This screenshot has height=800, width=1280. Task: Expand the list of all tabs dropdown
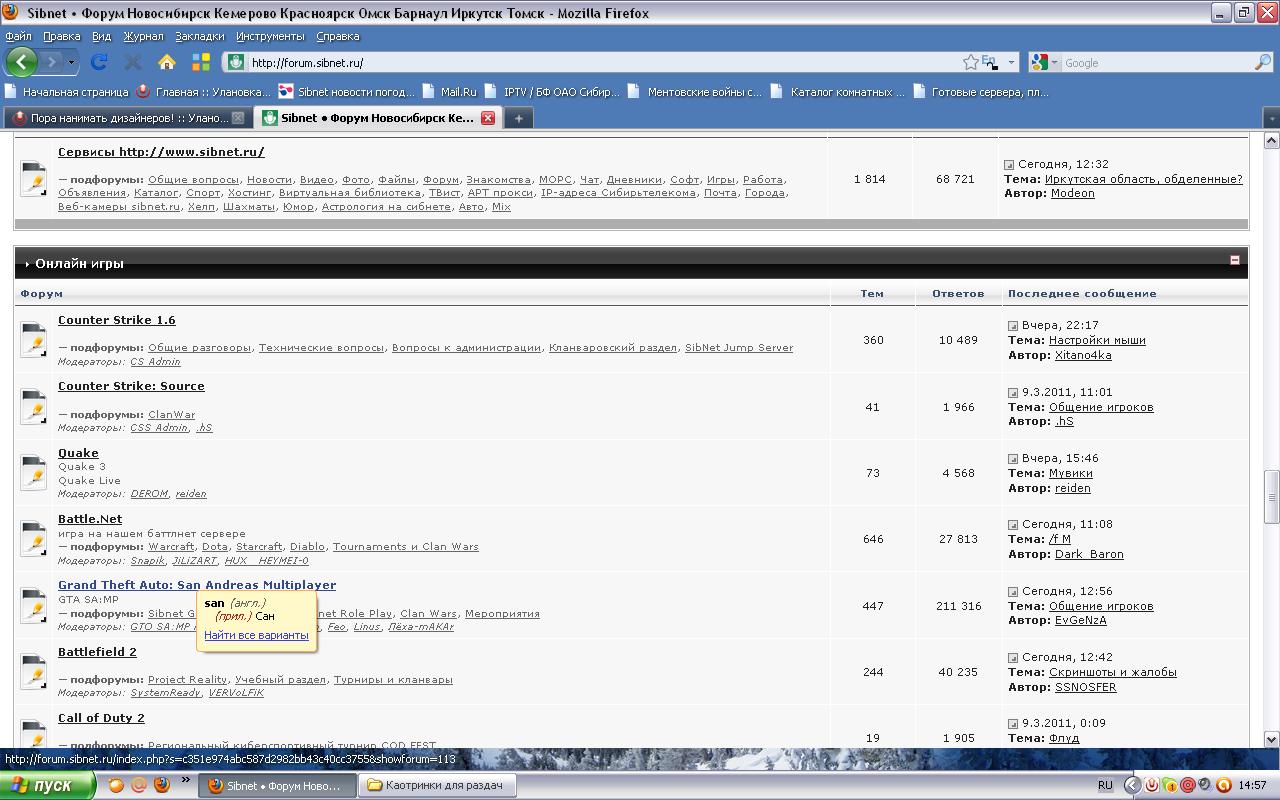pyautogui.click(x=1271, y=118)
